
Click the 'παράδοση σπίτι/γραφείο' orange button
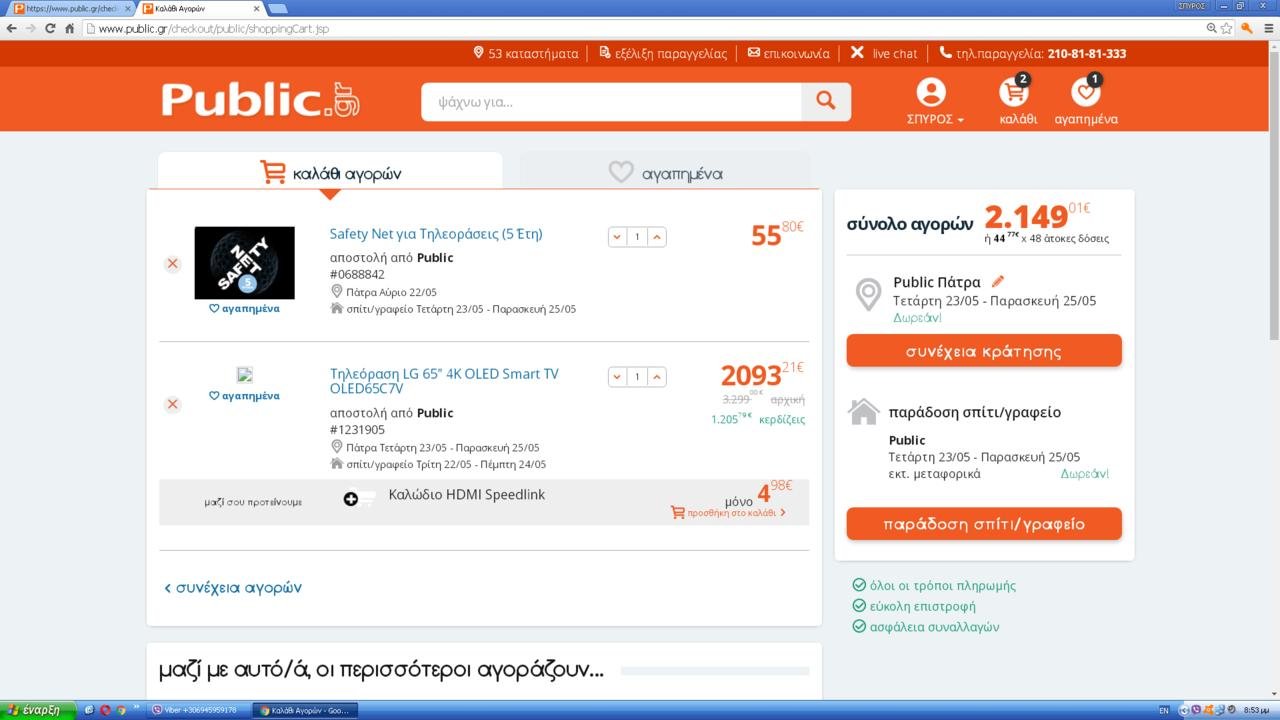(x=984, y=524)
